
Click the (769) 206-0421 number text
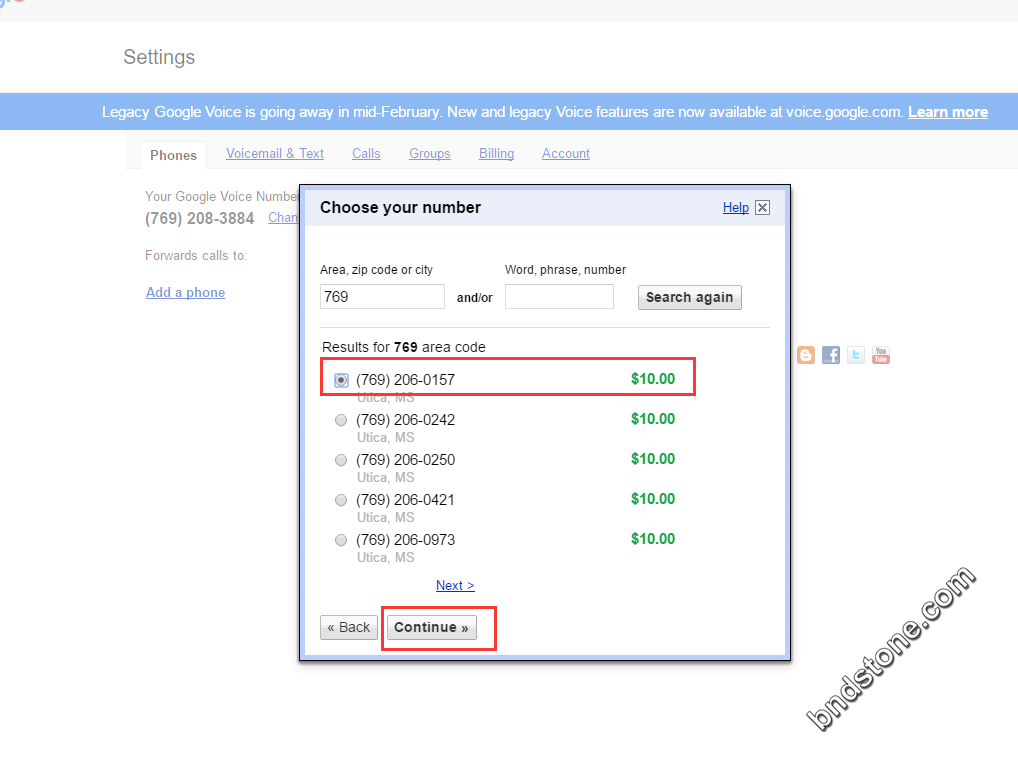point(406,500)
